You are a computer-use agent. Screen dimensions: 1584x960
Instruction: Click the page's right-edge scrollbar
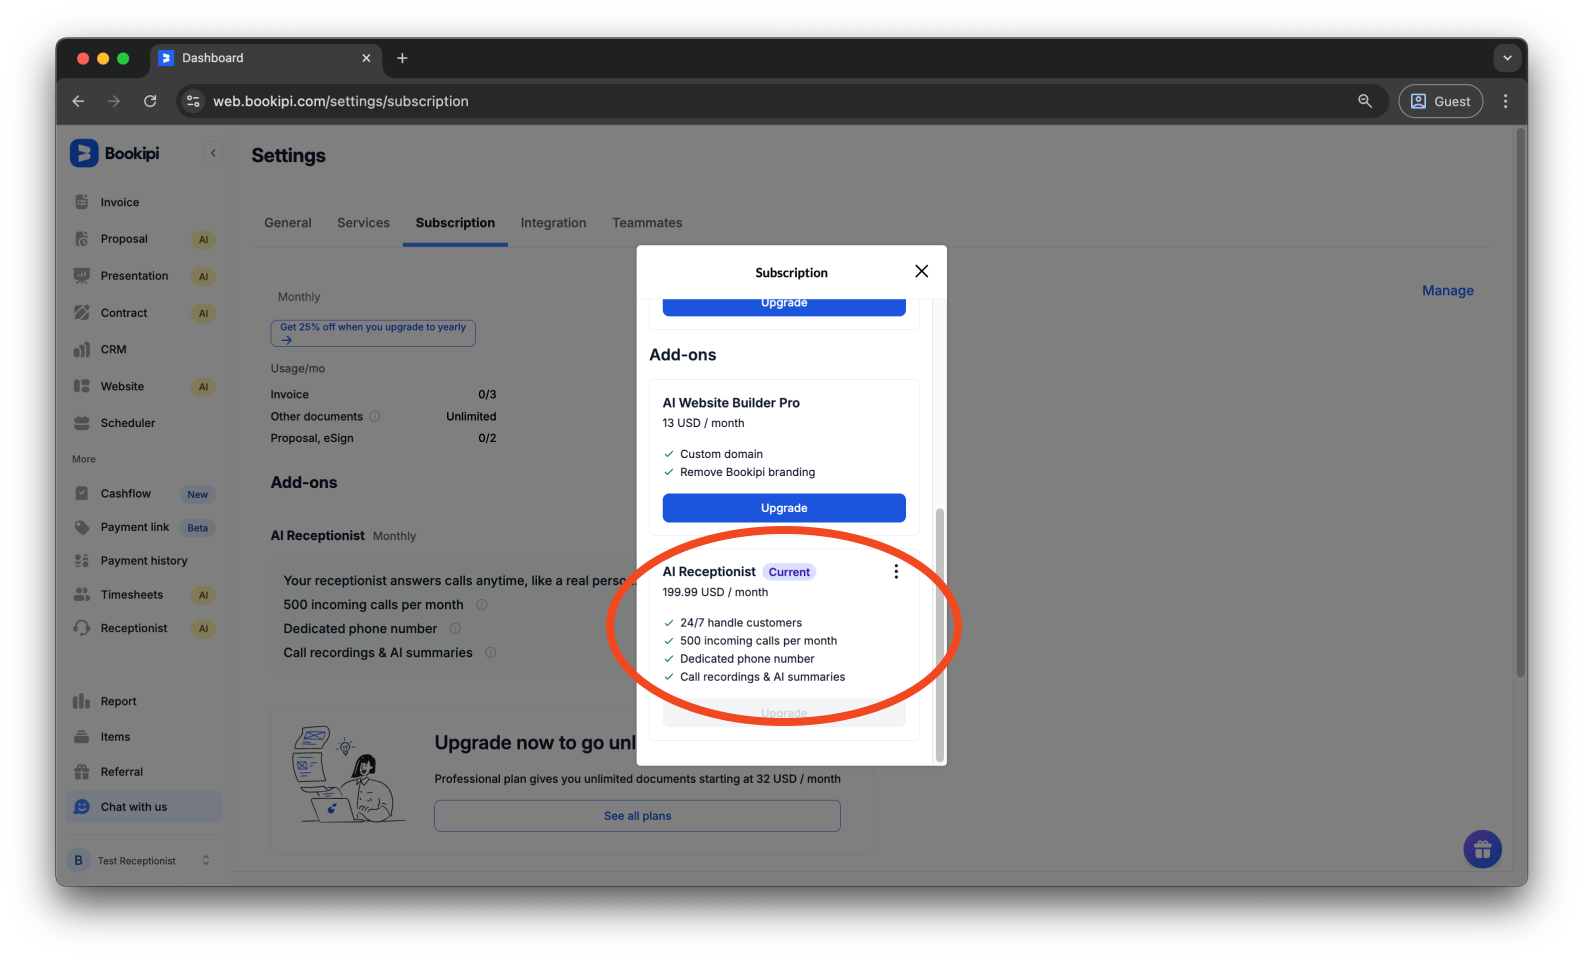point(1520,403)
